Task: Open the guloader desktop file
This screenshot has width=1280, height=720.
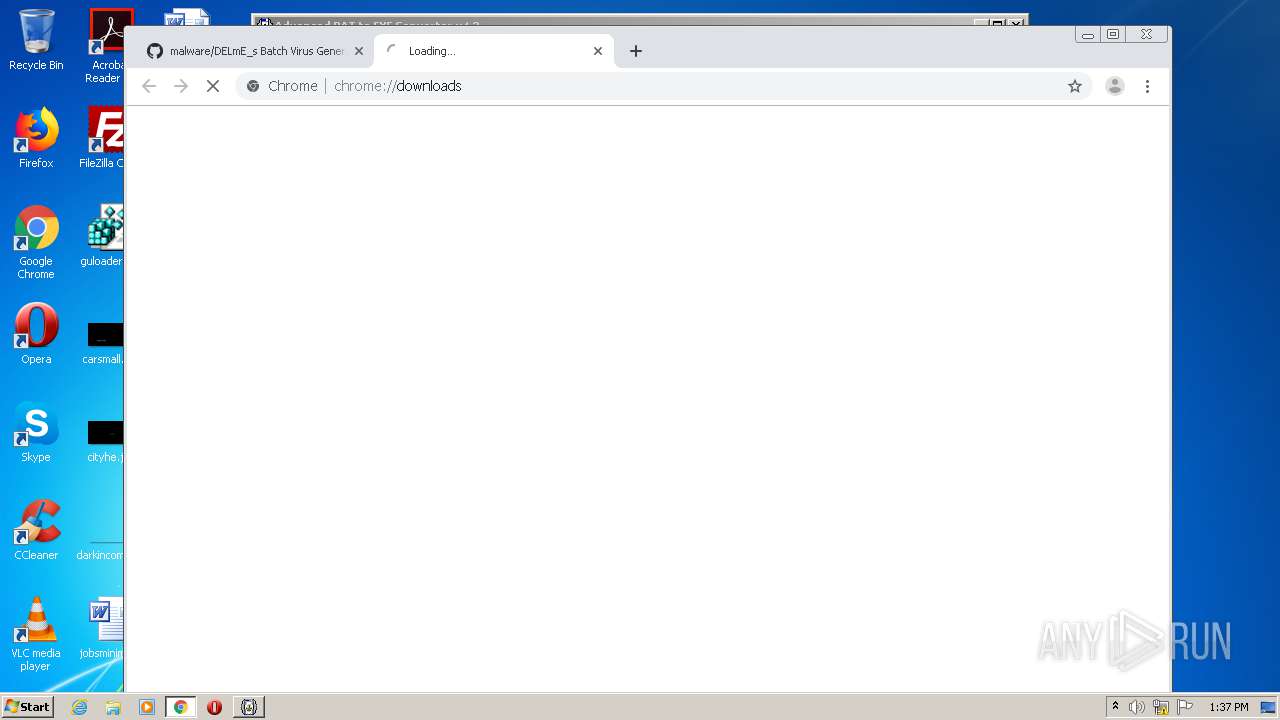Action: (103, 236)
